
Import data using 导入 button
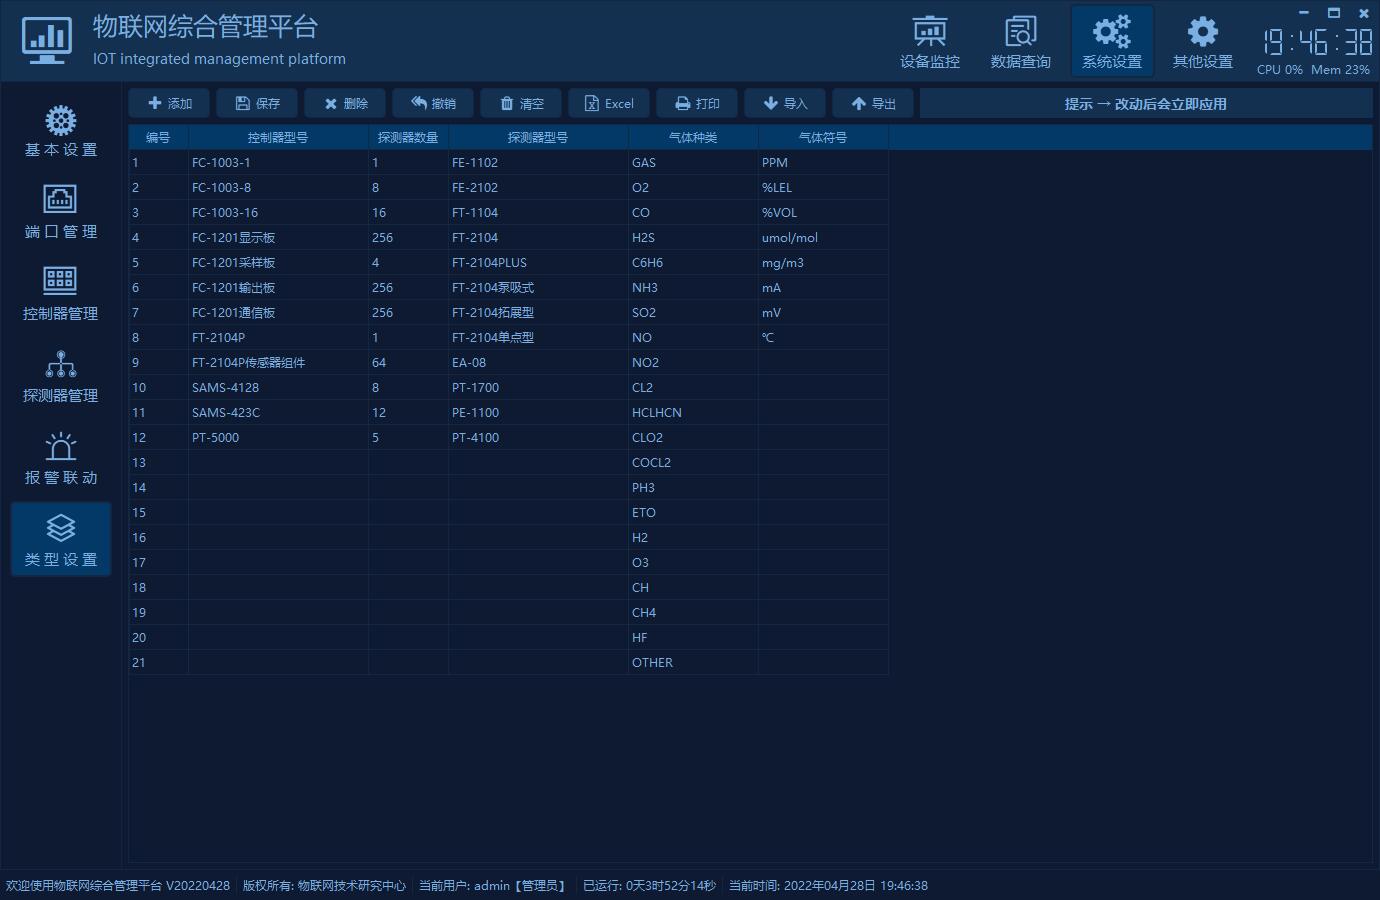tap(785, 103)
